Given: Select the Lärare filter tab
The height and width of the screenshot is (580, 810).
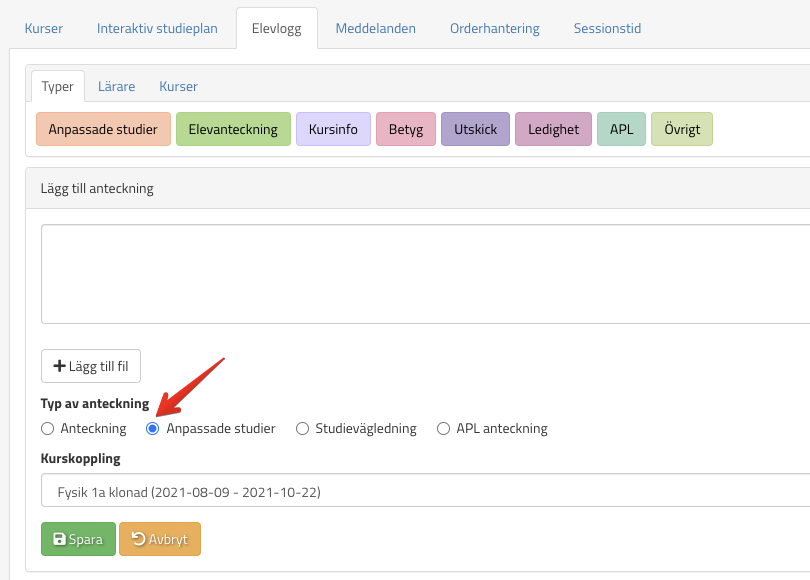Looking at the screenshot, I should click(x=116, y=86).
